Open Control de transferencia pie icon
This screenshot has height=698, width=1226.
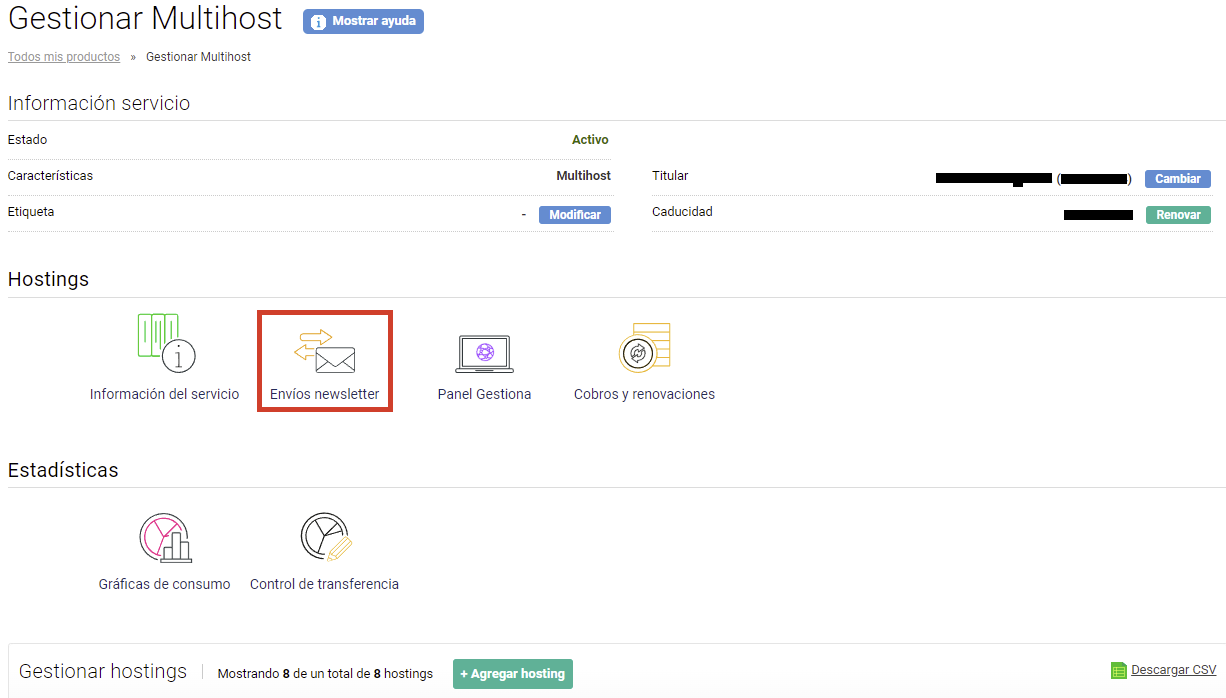coord(325,538)
